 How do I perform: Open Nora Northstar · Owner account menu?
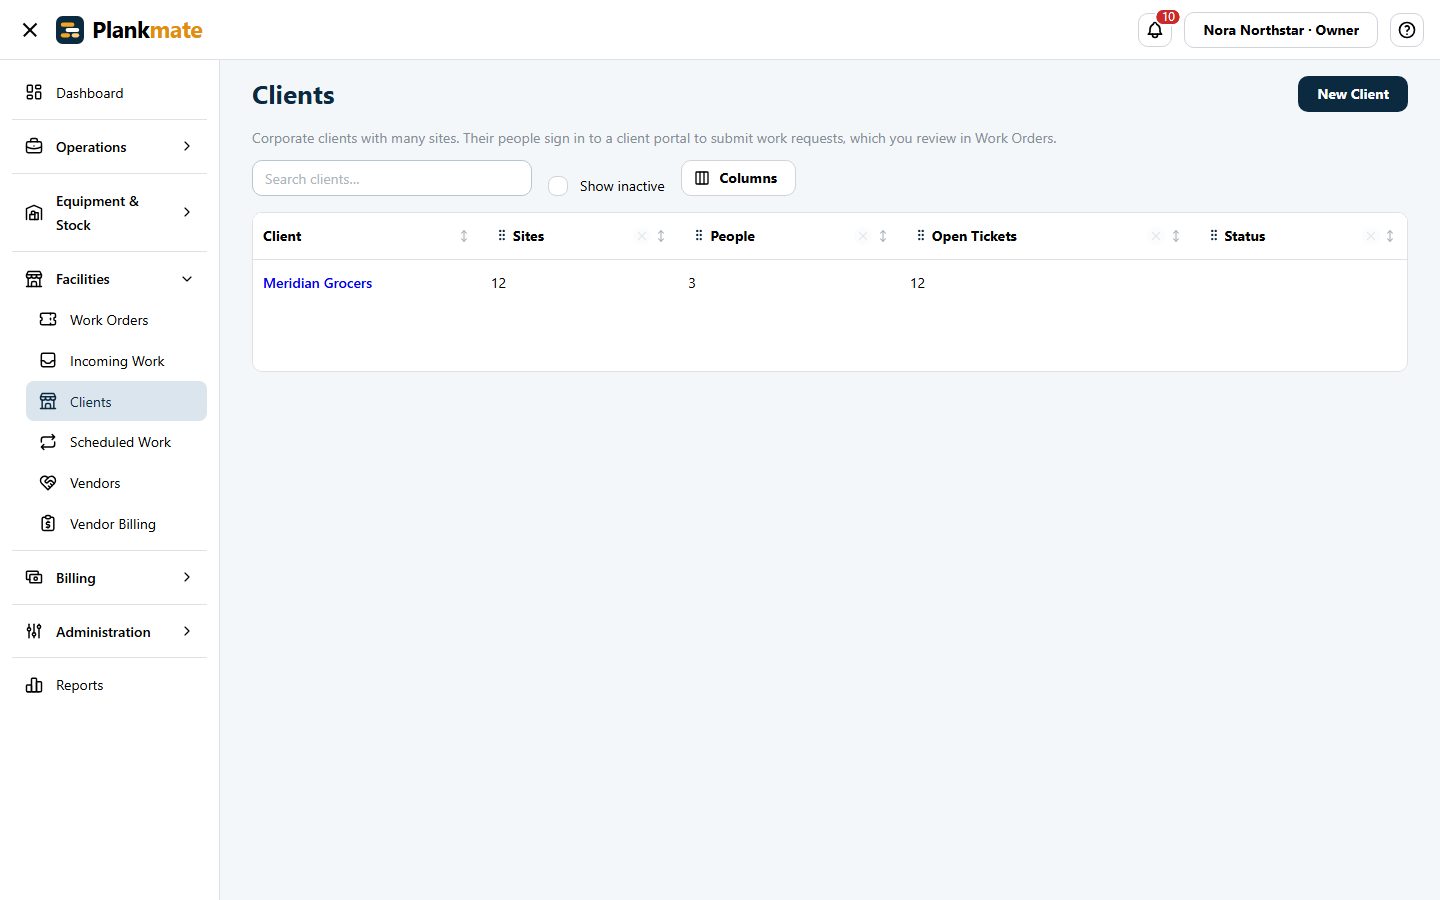tap(1281, 30)
